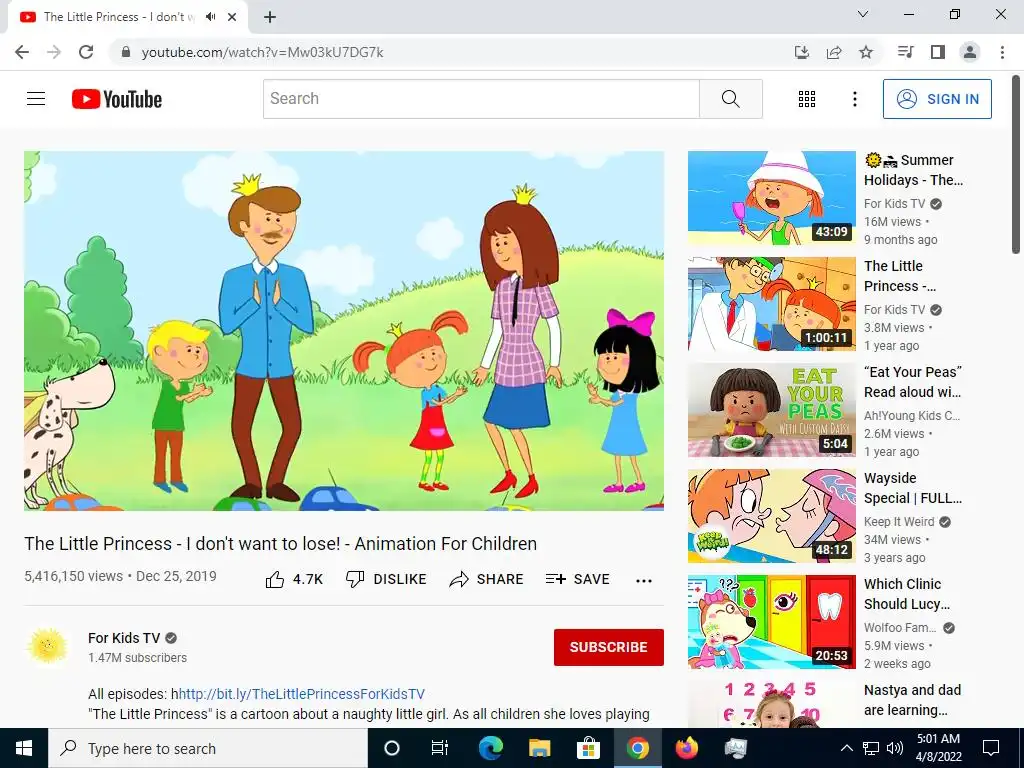The width and height of the screenshot is (1024, 768).
Task: Click the For Kids TV sun avatar
Action: pos(47,647)
